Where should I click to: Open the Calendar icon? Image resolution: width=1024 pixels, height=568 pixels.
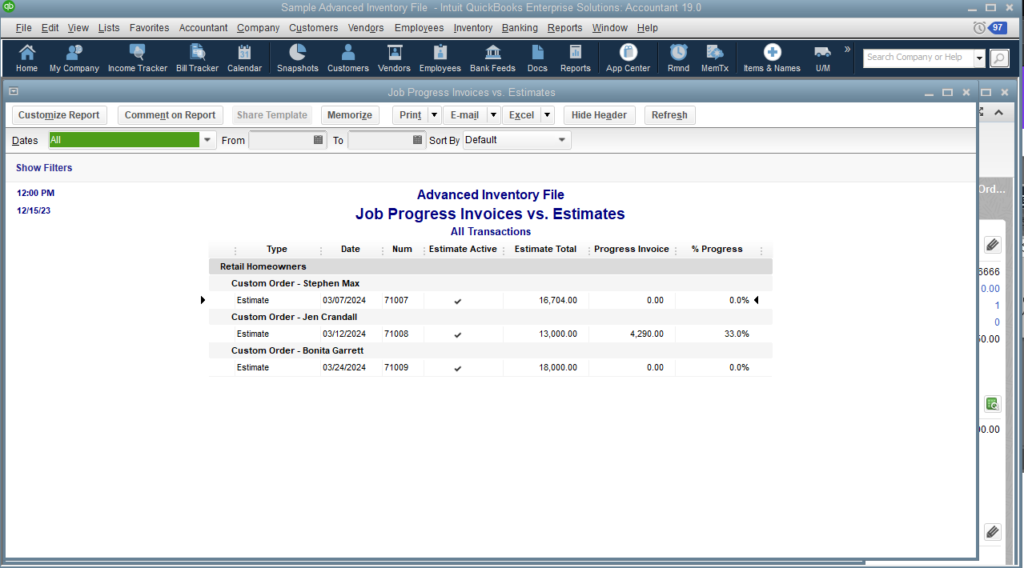tap(244, 57)
